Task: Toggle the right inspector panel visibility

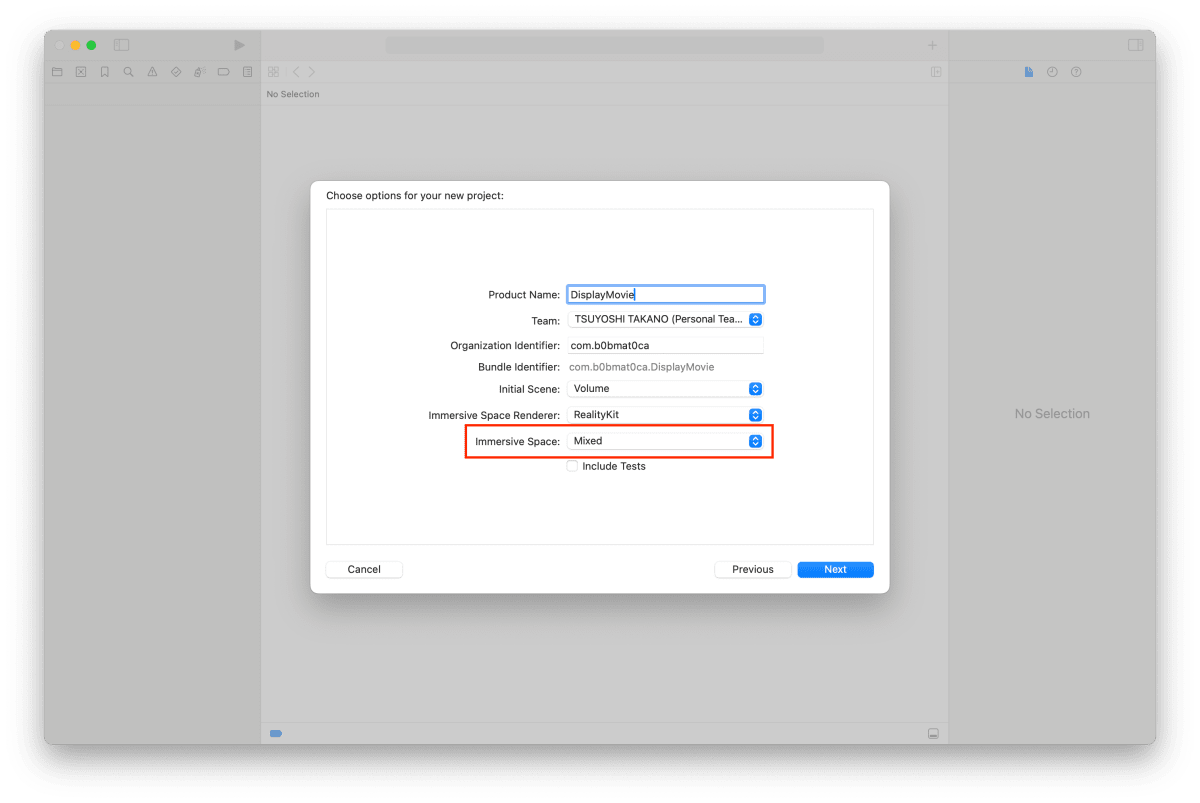Action: point(1136,44)
